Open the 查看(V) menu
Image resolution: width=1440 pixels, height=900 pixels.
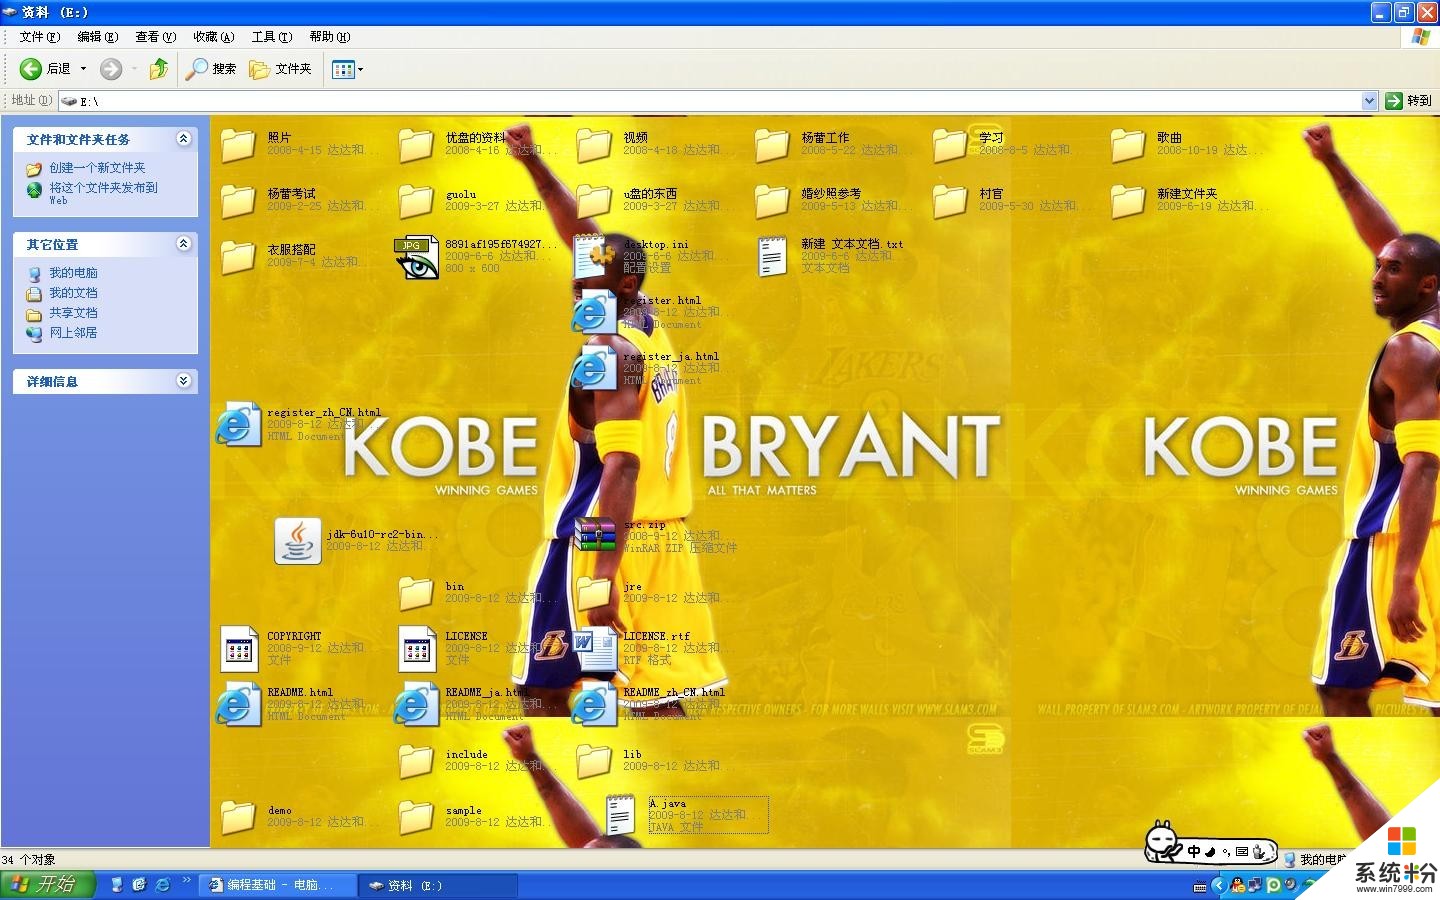click(156, 37)
